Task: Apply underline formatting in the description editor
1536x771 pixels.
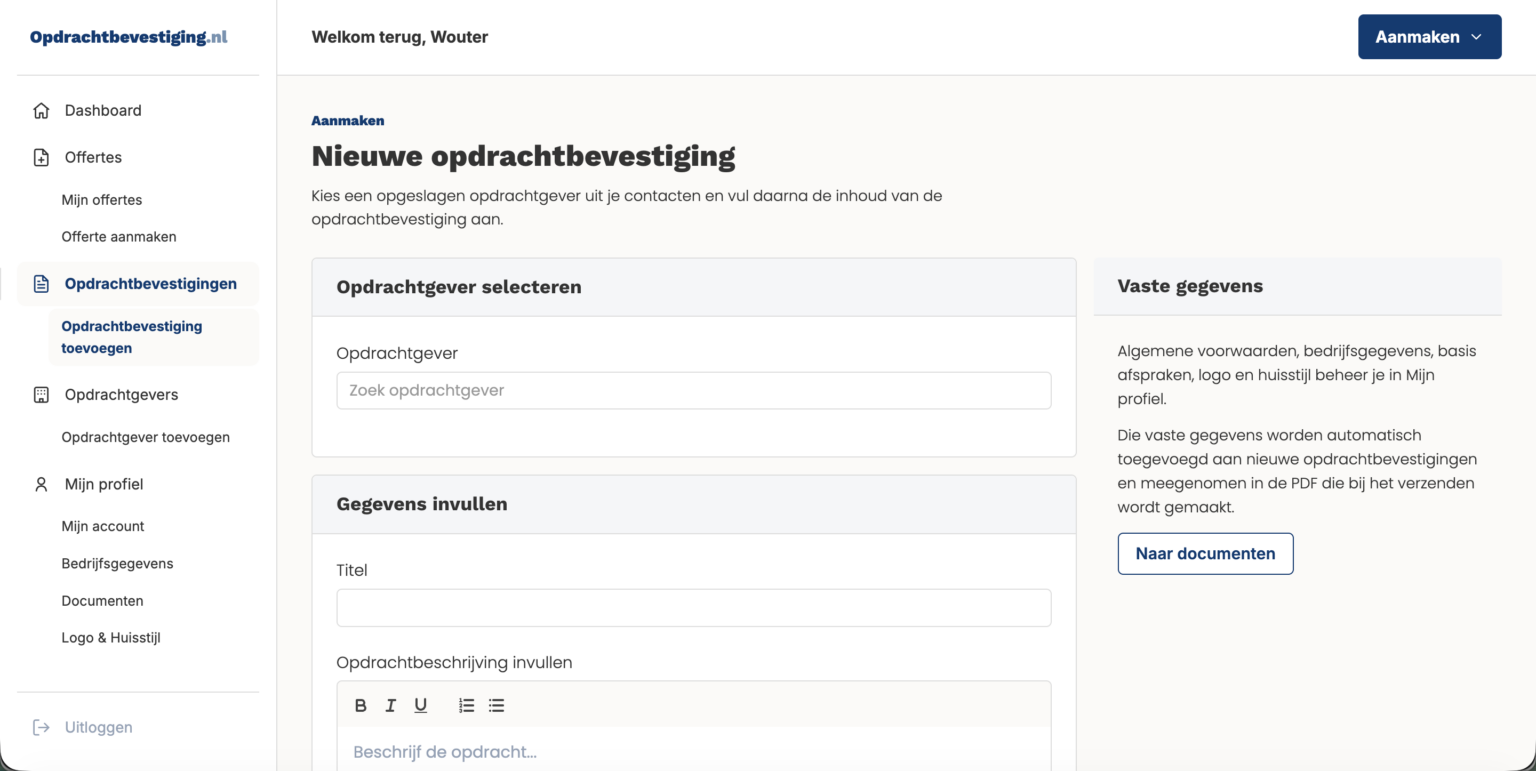Action: coord(421,706)
